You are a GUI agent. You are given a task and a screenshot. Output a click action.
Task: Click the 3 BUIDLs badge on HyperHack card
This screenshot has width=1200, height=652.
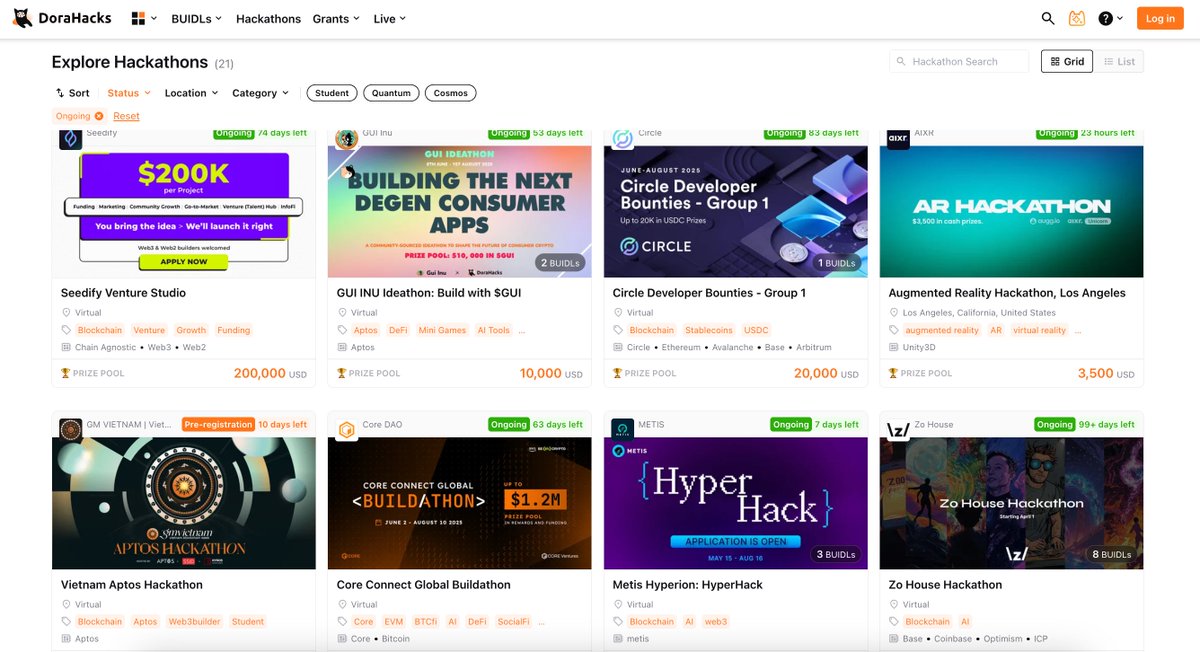(834, 554)
